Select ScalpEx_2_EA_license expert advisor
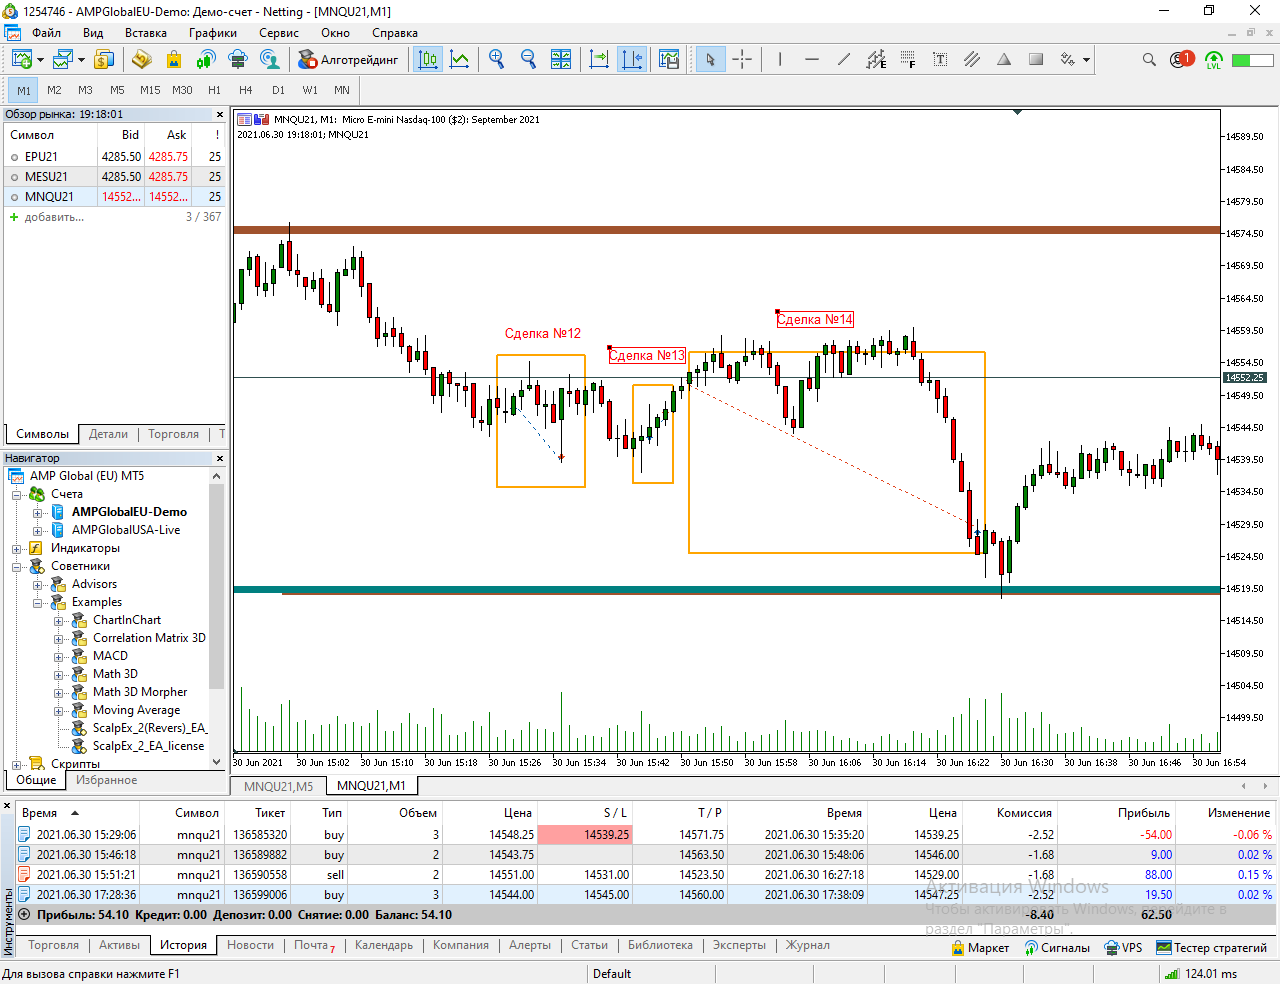The width and height of the screenshot is (1280, 984). click(148, 746)
